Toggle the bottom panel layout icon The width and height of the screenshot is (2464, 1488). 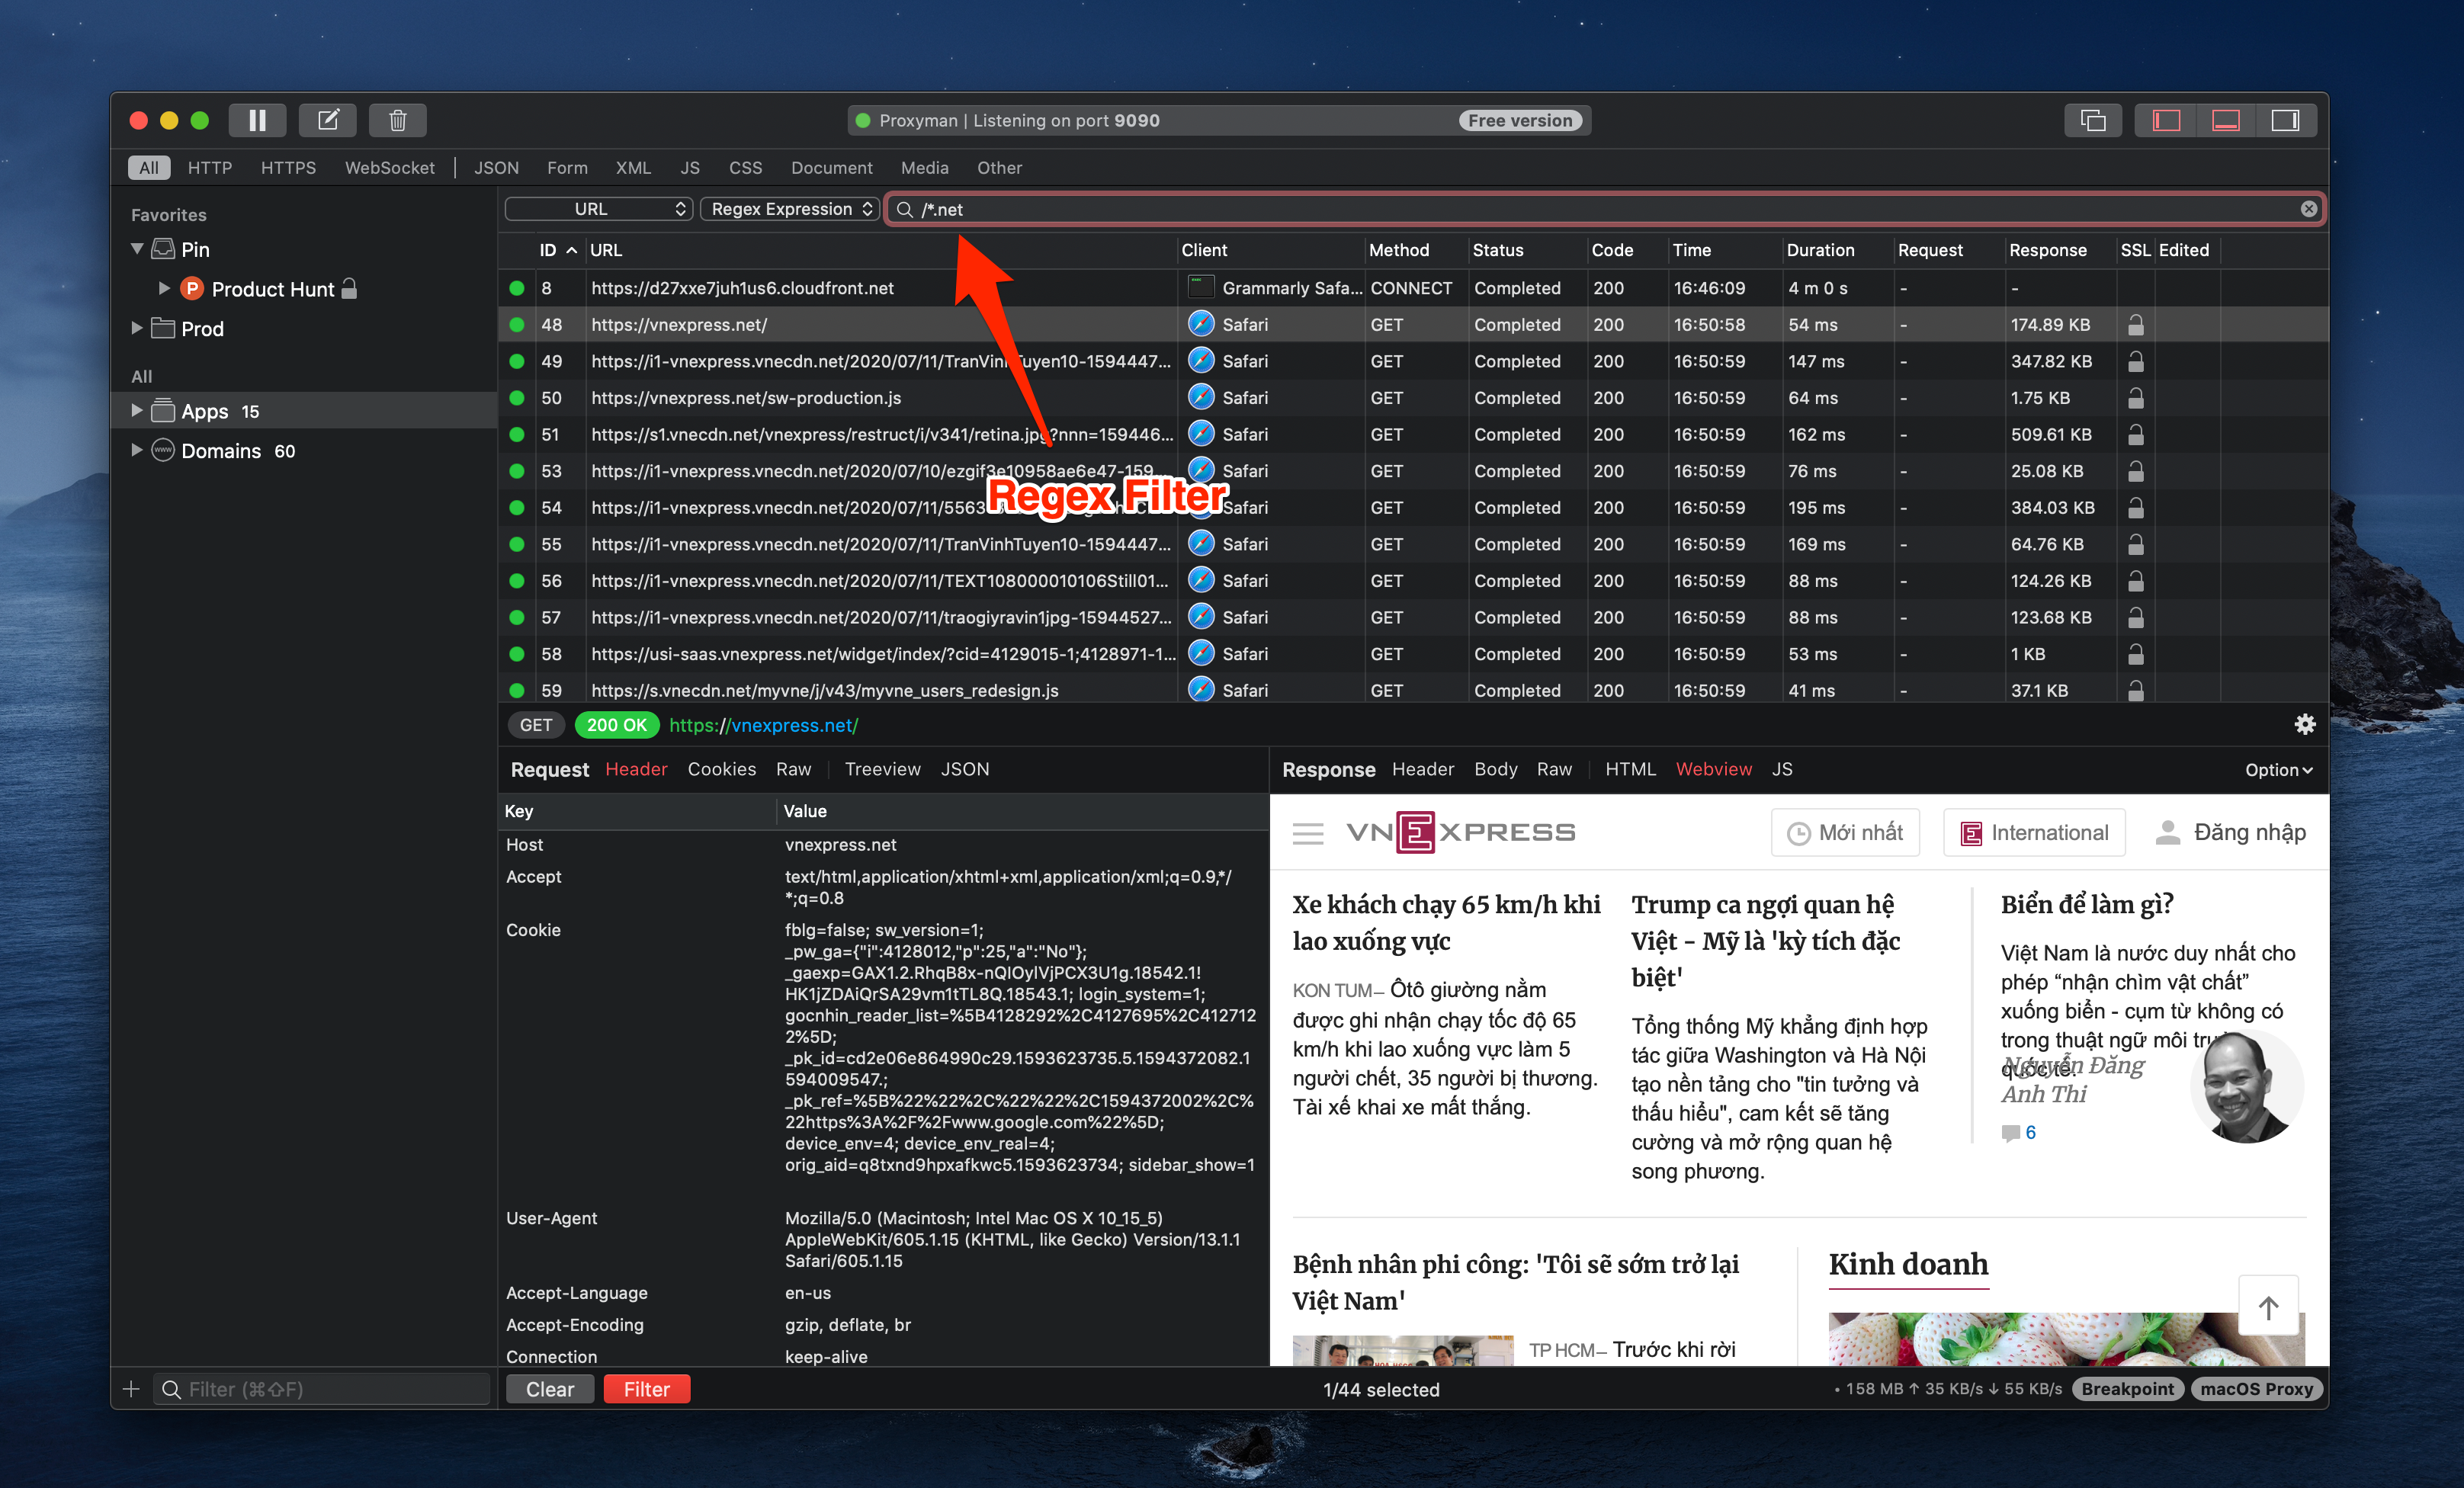pos(2225,120)
